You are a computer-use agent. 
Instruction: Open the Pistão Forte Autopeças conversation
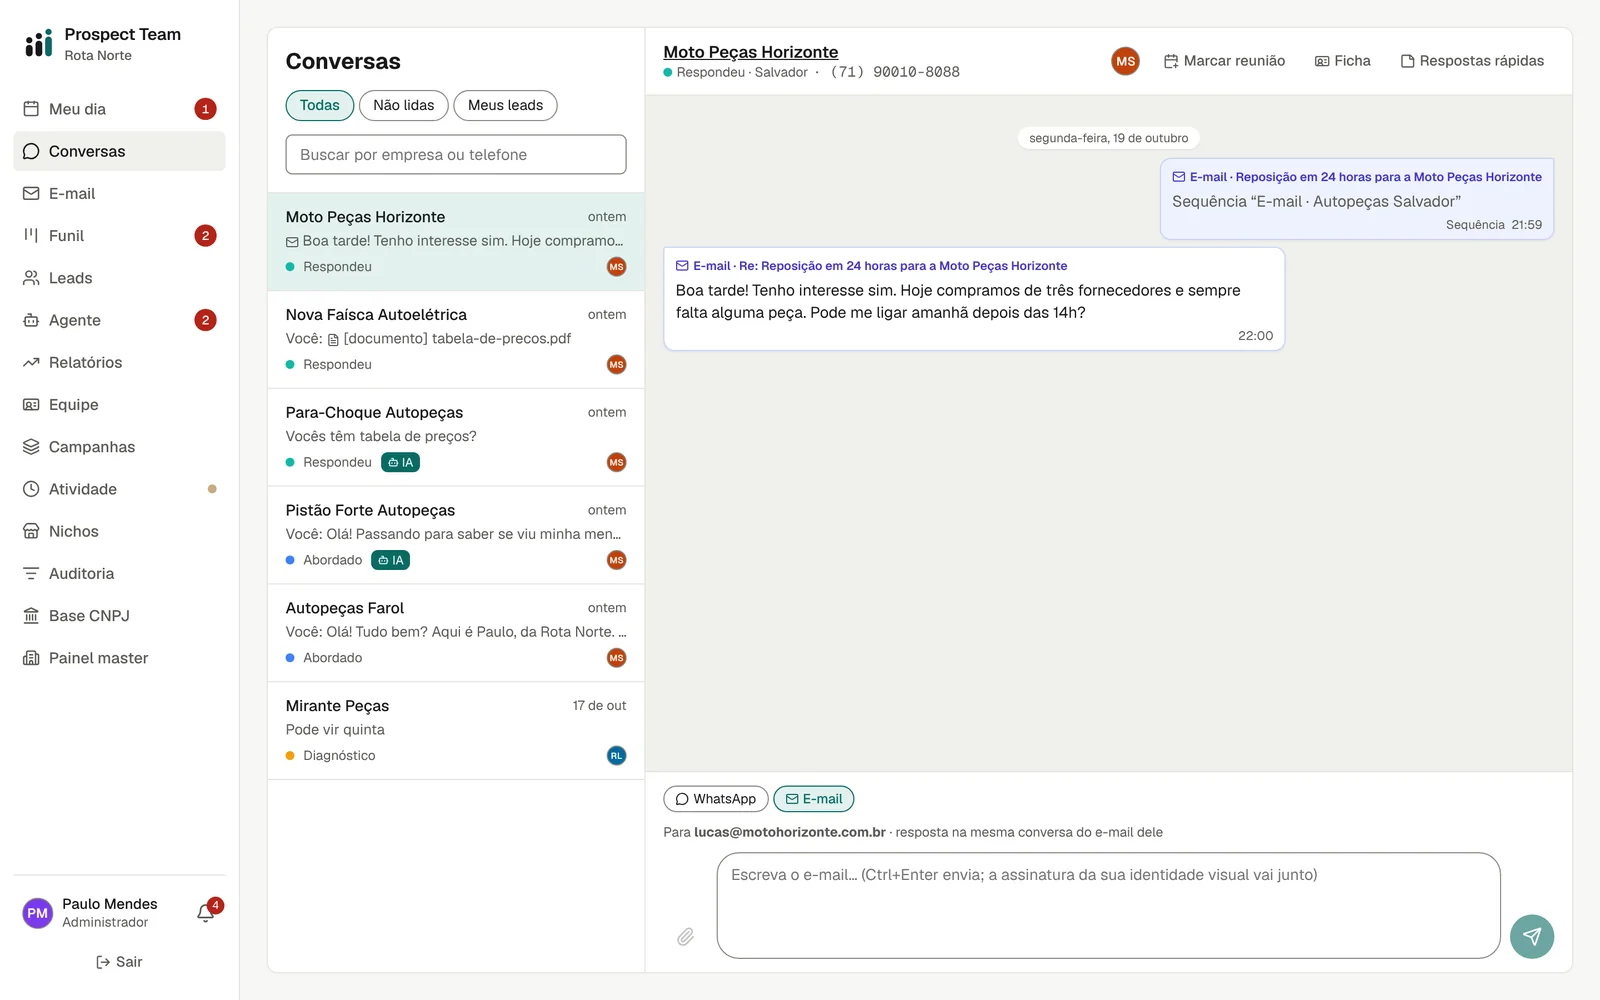[456, 536]
